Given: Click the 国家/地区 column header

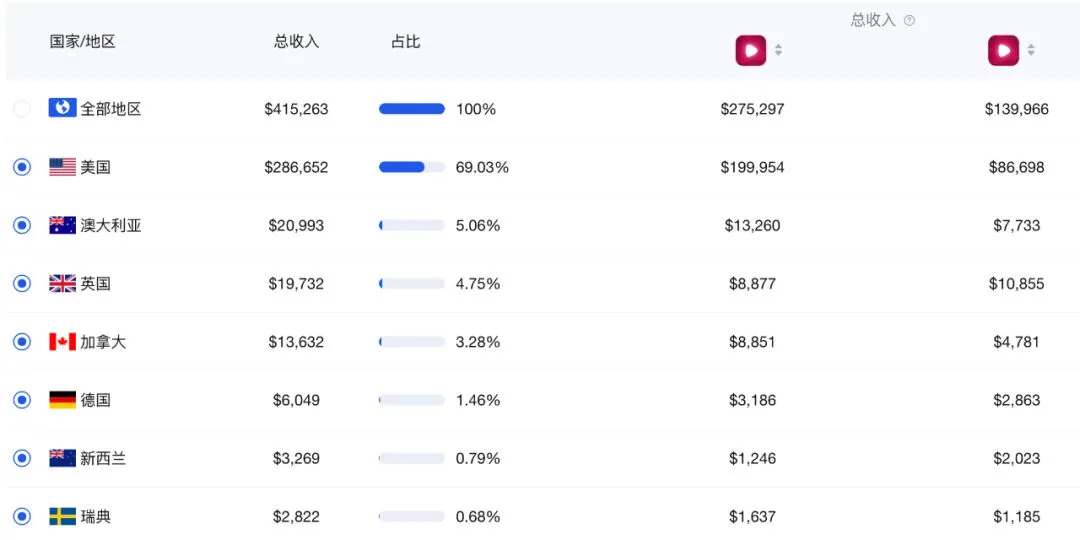Looking at the screenshot, I should (83, 42).
